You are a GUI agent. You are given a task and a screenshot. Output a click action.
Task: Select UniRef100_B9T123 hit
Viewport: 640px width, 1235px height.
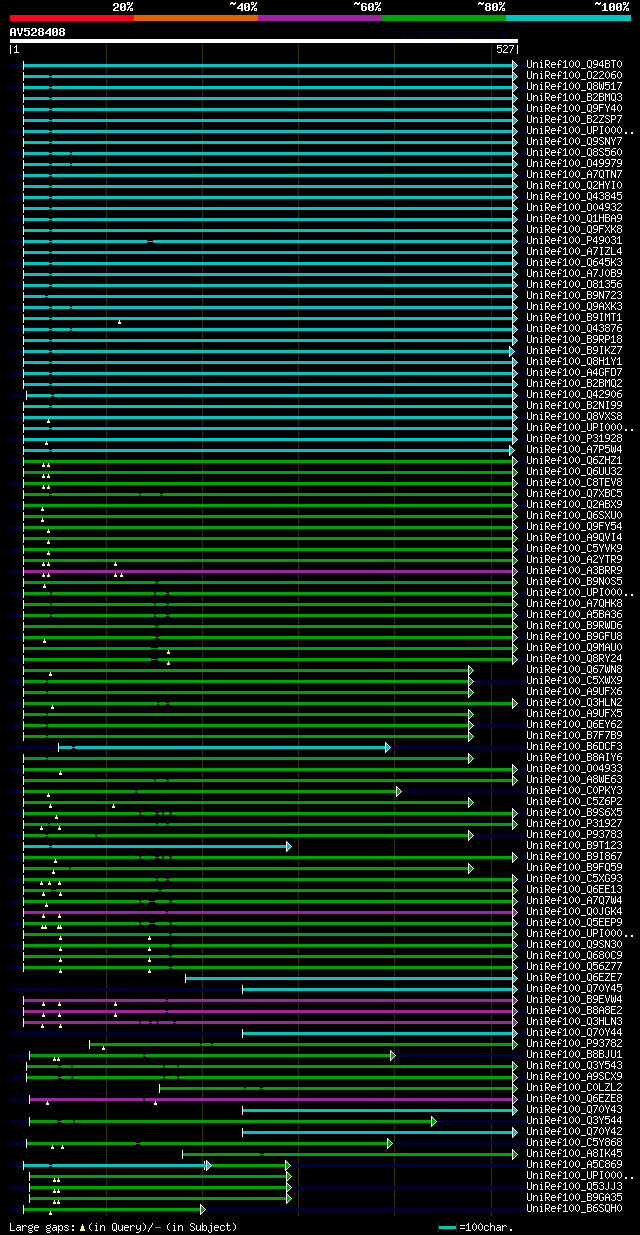575,845
